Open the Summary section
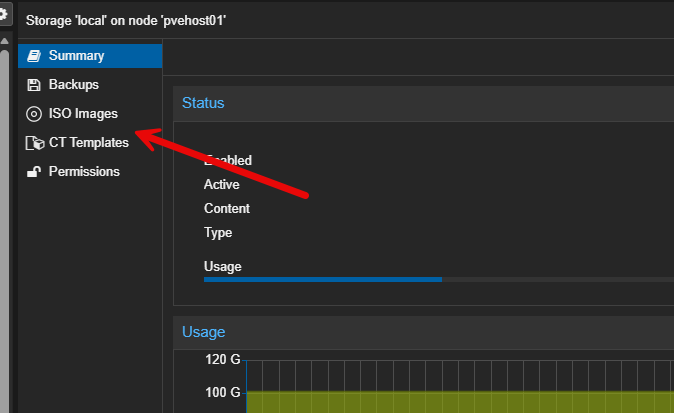674x413 pixels. (x=76, y=56)
